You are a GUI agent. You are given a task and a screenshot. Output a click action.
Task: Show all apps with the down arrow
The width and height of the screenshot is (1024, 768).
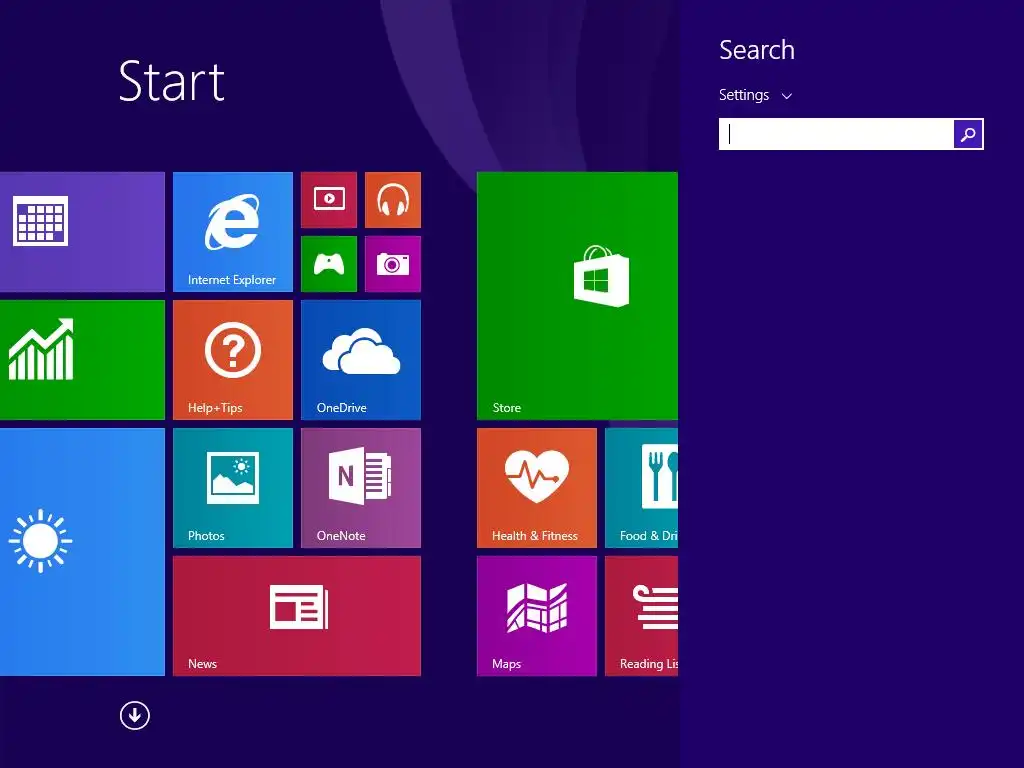pos(135,716)
